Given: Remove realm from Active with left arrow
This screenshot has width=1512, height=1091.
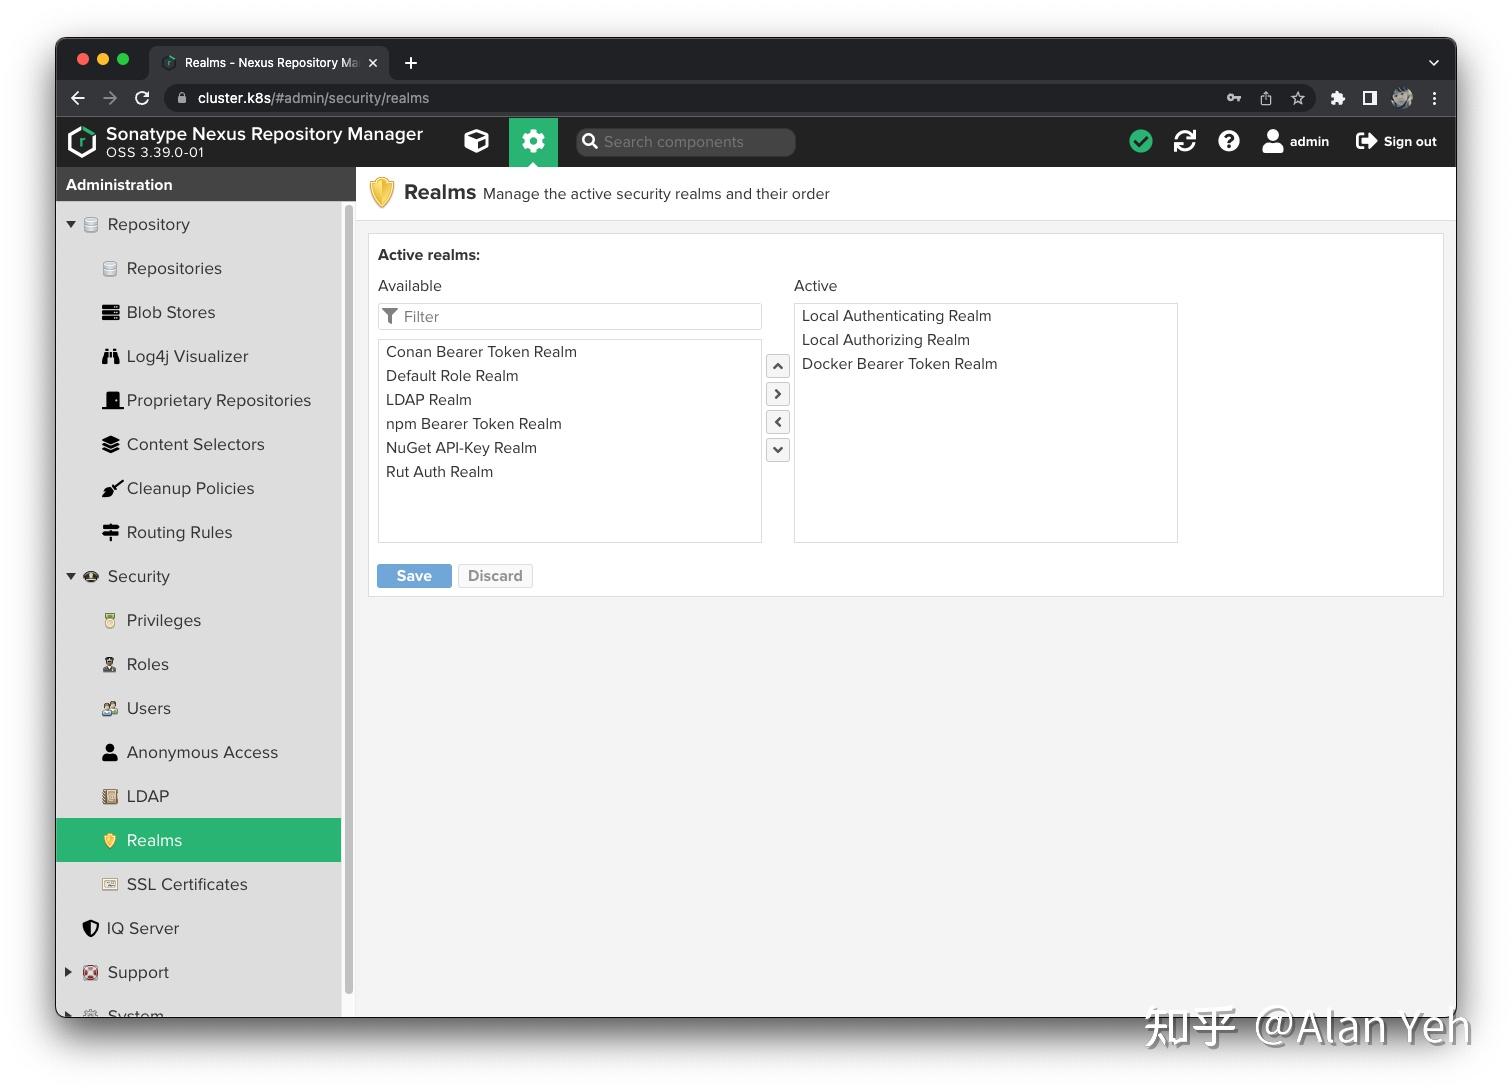Looking at the screenshot, I should pos(778,422).
